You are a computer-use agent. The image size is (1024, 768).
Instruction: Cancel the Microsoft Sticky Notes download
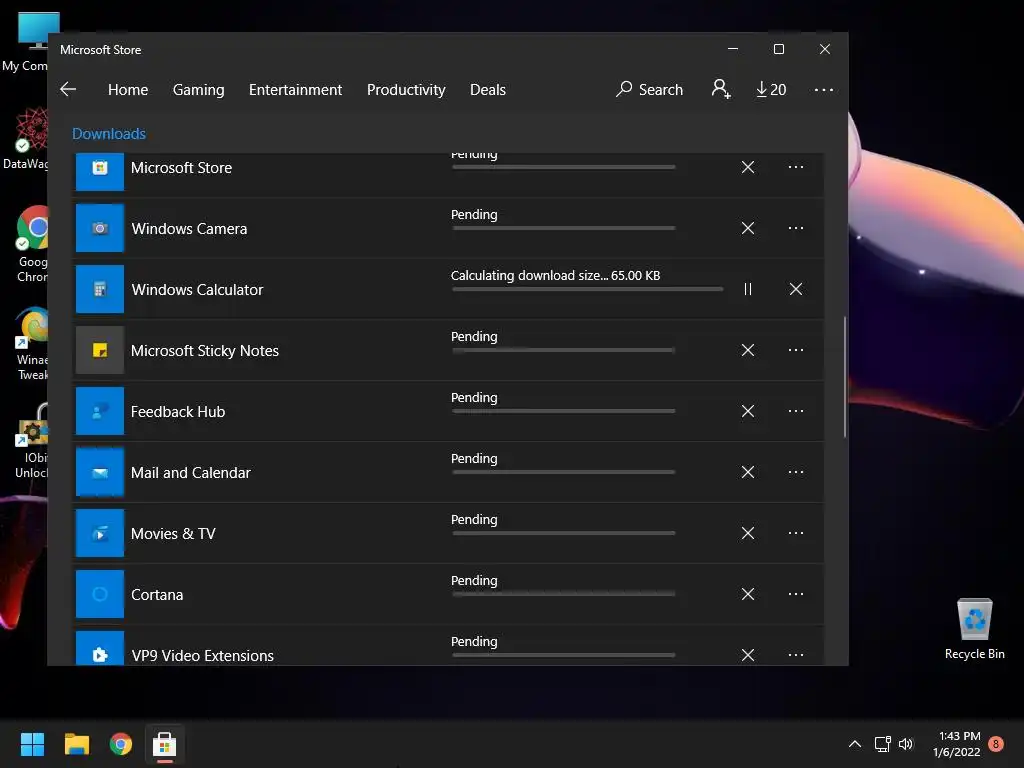(748, 350)
